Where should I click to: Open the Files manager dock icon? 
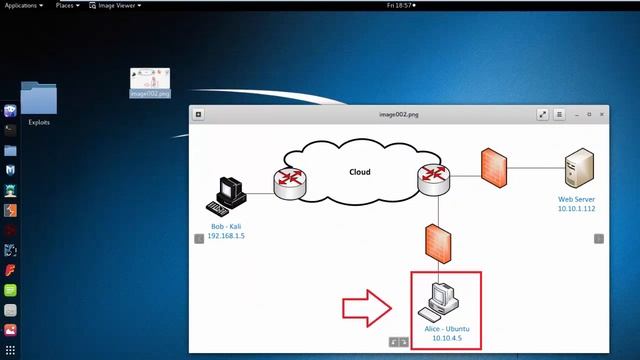click(x=10, y=151)
